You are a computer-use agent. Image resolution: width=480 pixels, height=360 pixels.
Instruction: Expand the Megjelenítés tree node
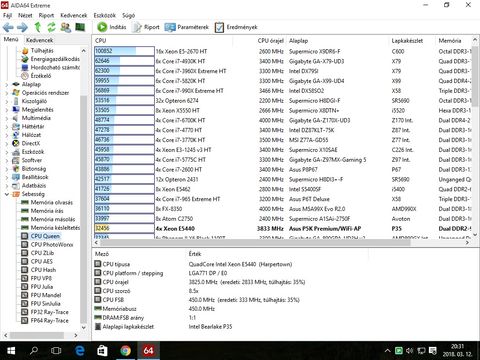pyautogui.click(x=6, y=110)
